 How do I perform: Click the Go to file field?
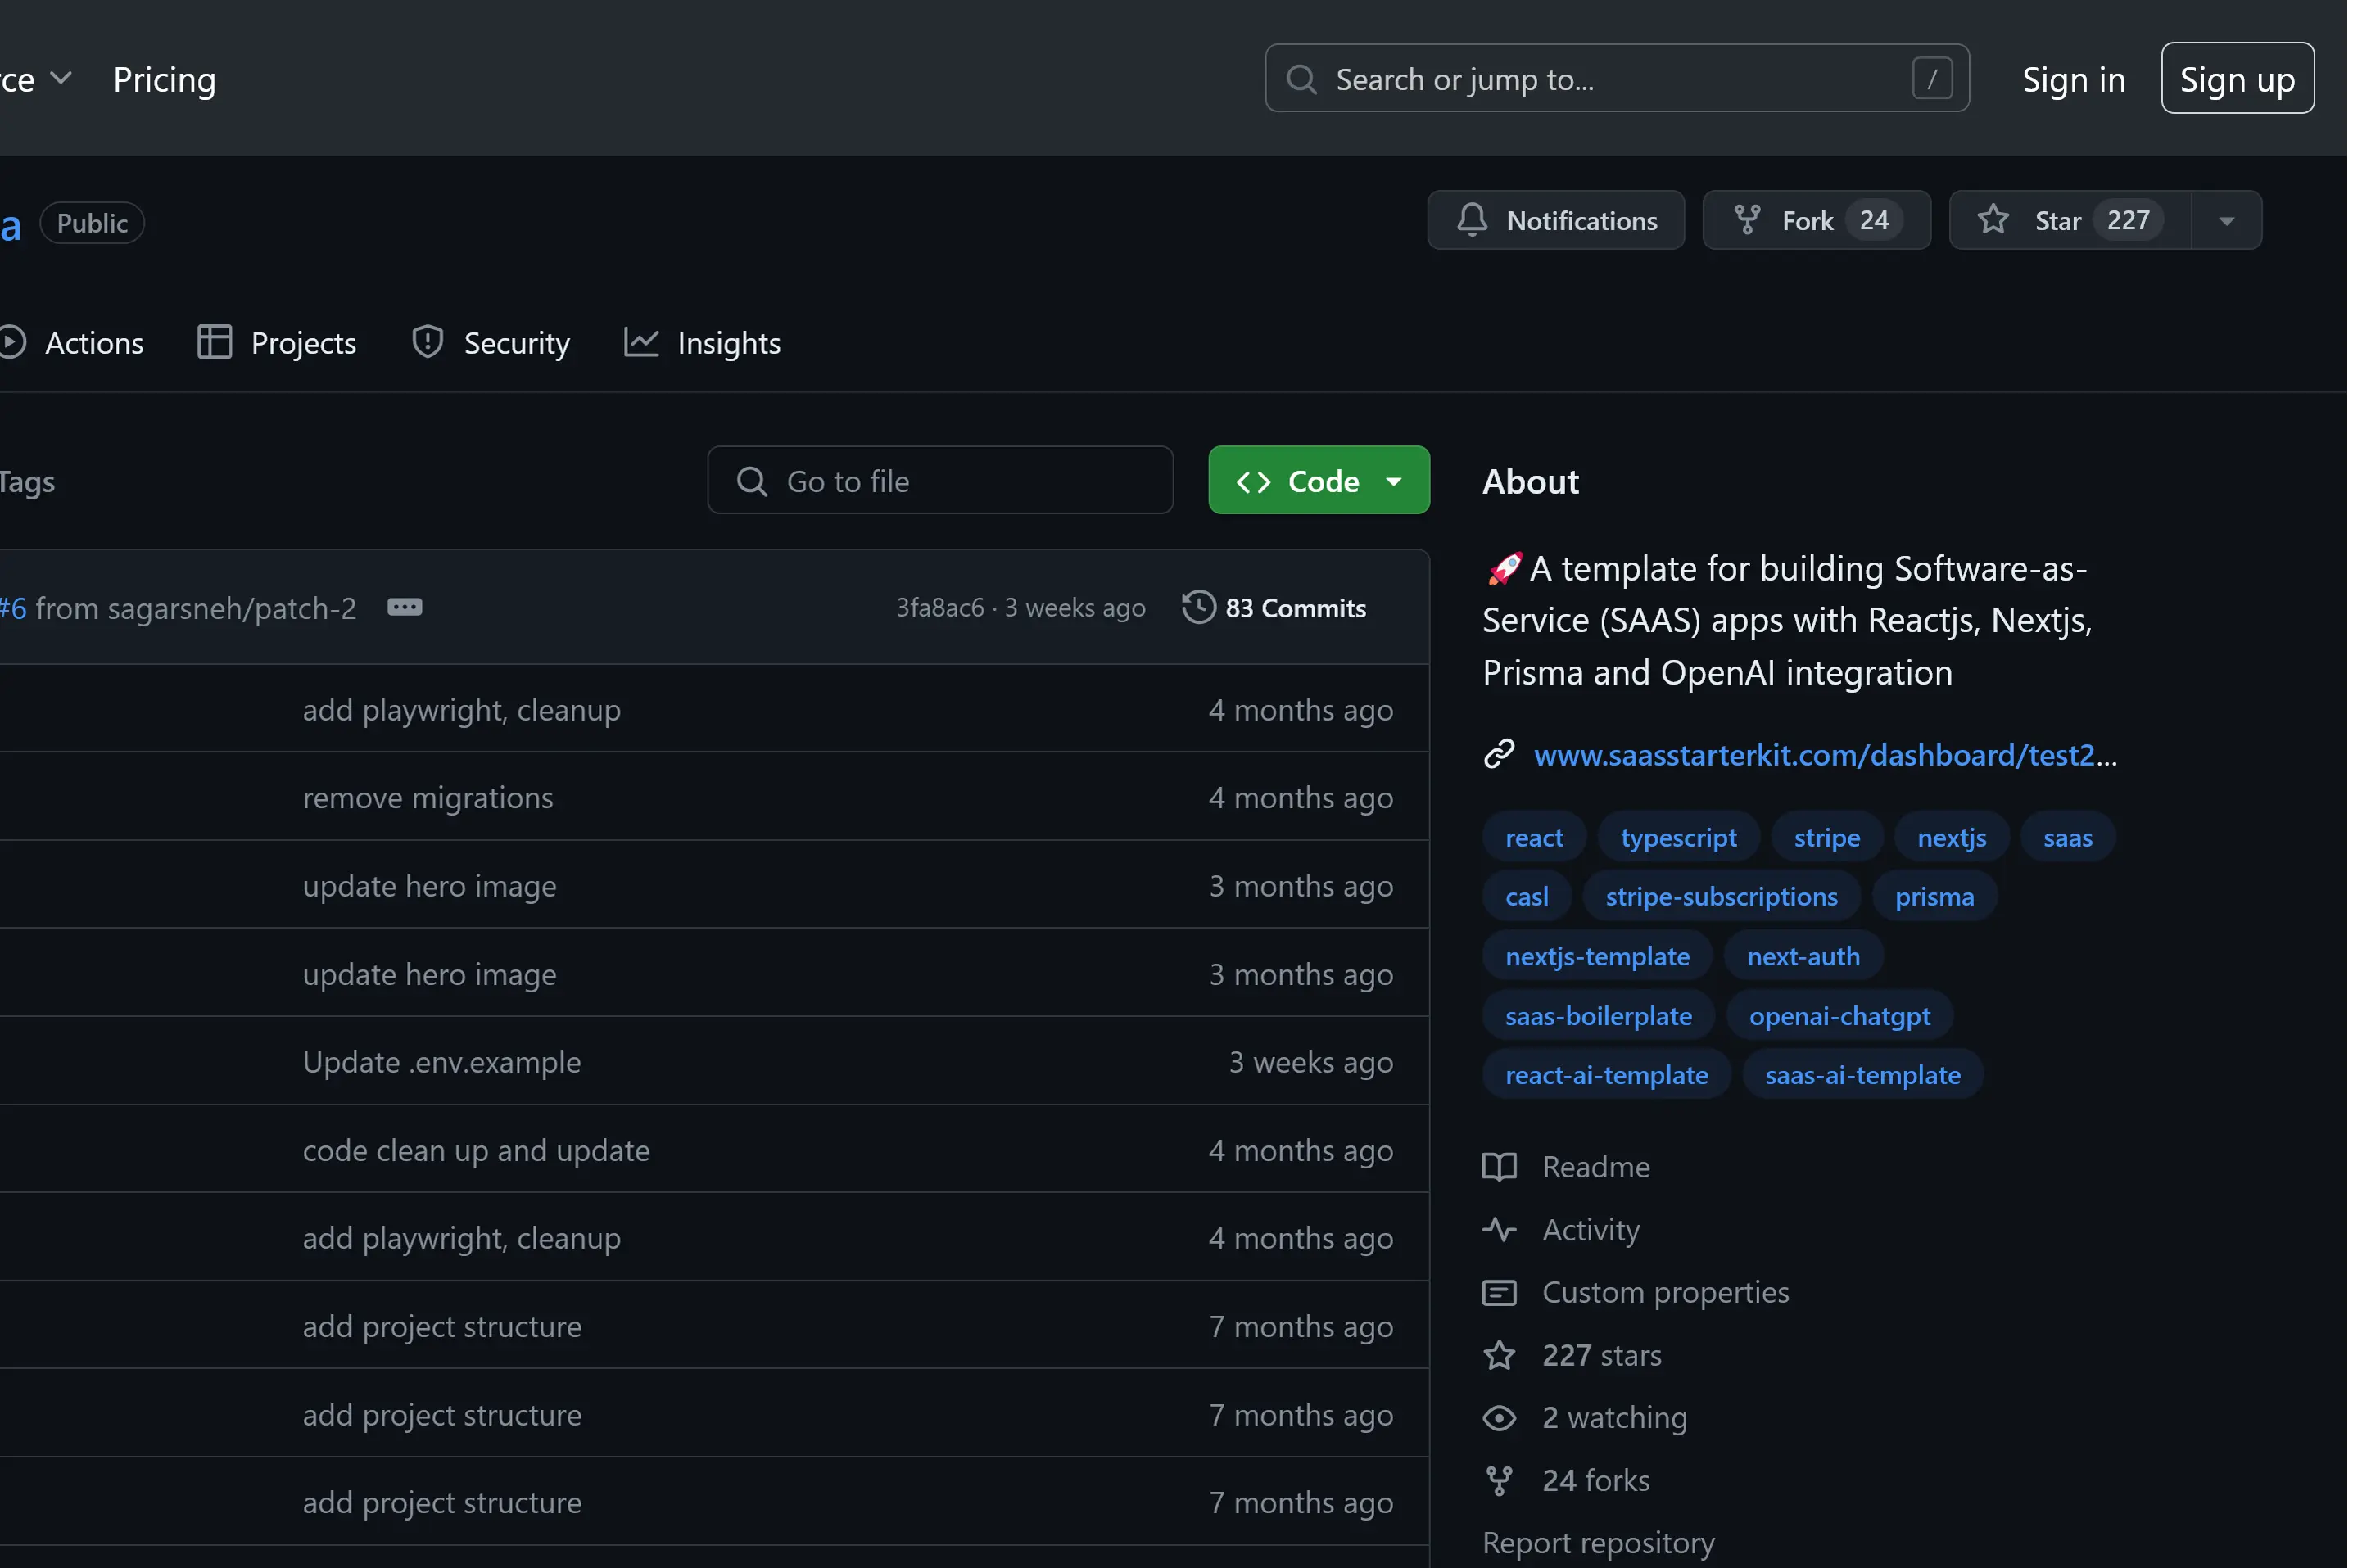pyautogui.click(x=940, y=481)
